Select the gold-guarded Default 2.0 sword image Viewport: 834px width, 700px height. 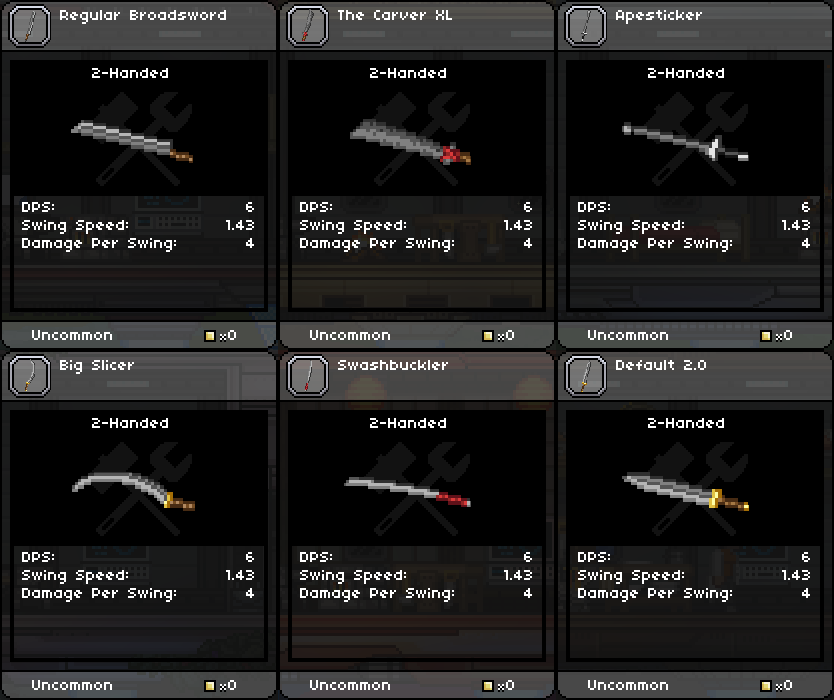tap(686, 492)
